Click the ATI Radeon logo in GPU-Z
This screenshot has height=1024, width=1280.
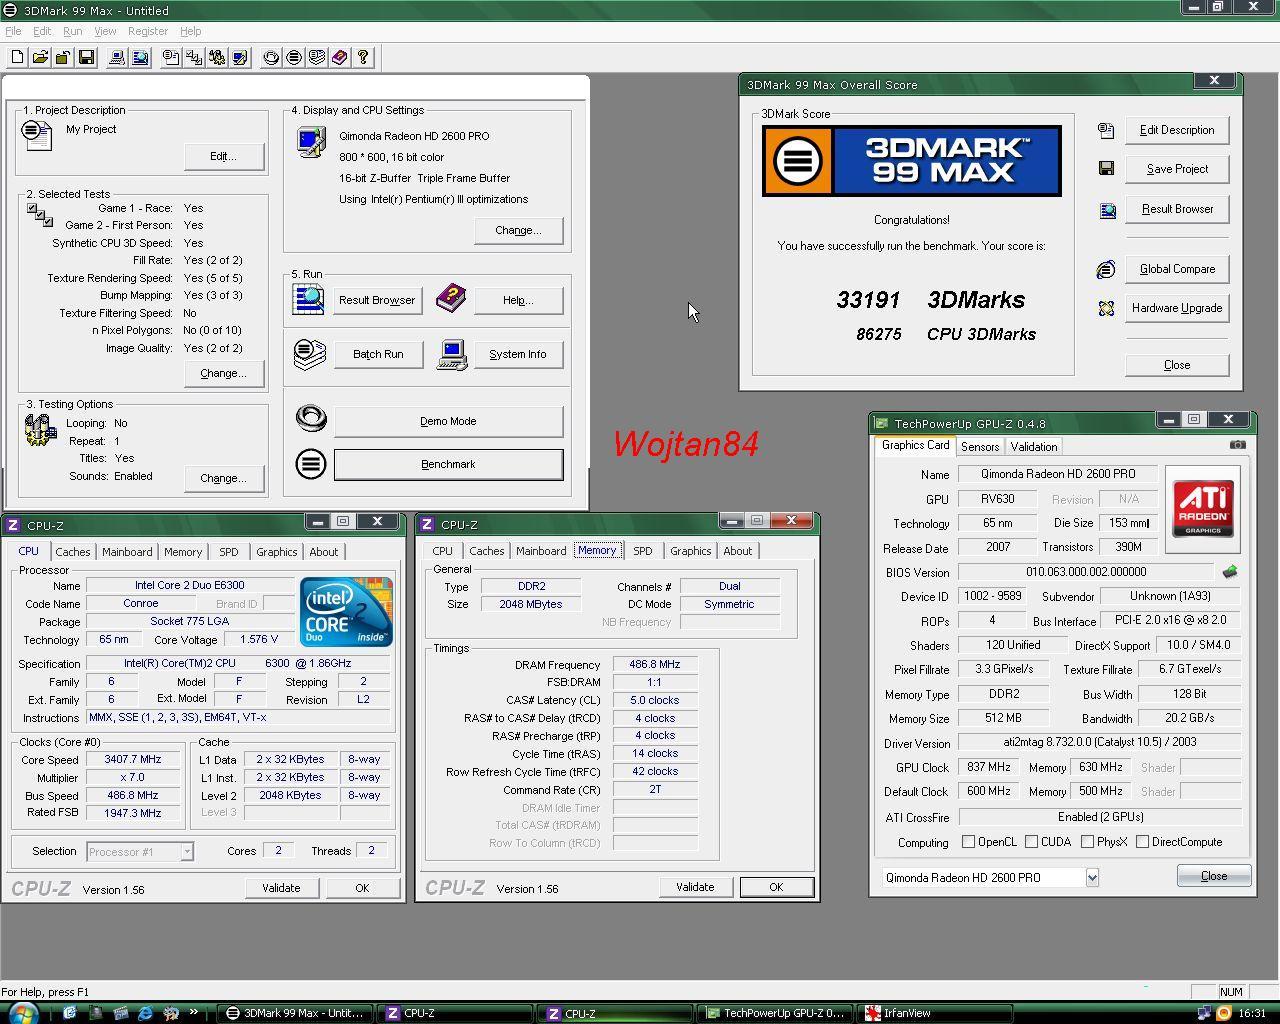[x=1203, y=509]
